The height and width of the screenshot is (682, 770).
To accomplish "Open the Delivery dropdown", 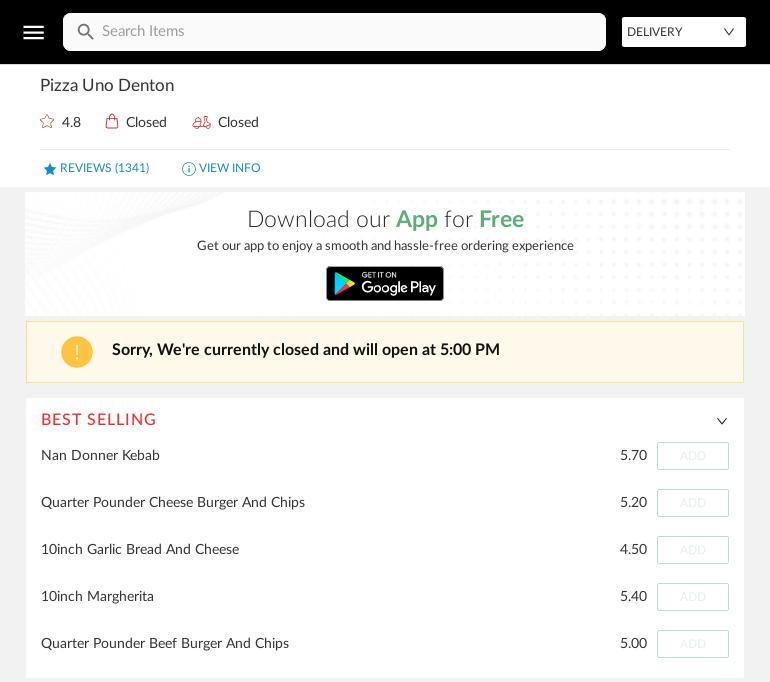I will (683, 32).
